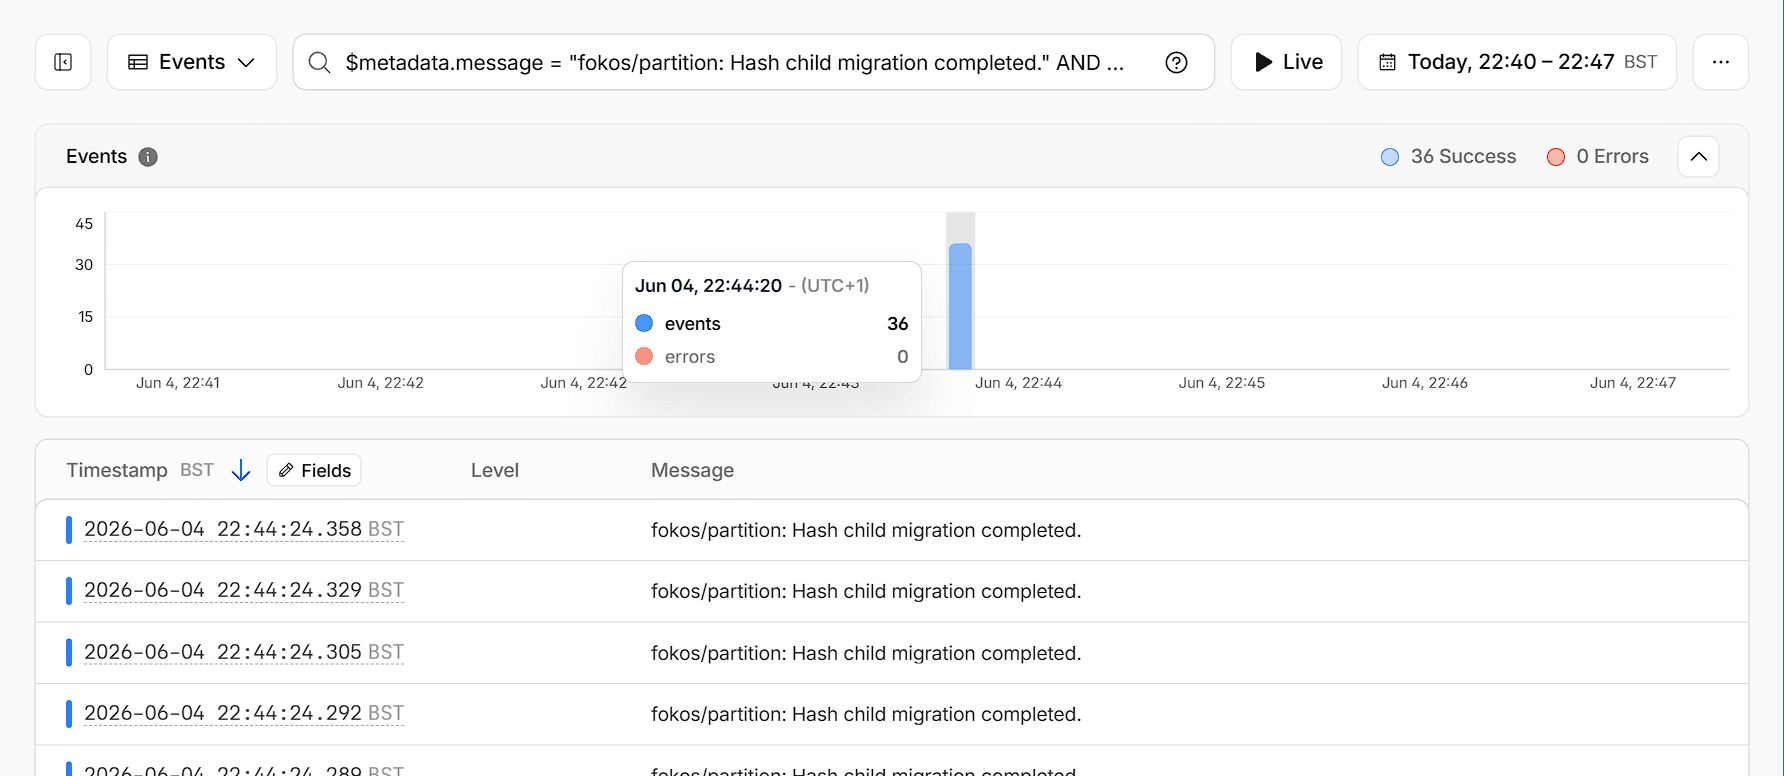The height and width of the screenshot is (776, 1784).
Task: Click the pencil icon on Fields
Action: point(286,470)
